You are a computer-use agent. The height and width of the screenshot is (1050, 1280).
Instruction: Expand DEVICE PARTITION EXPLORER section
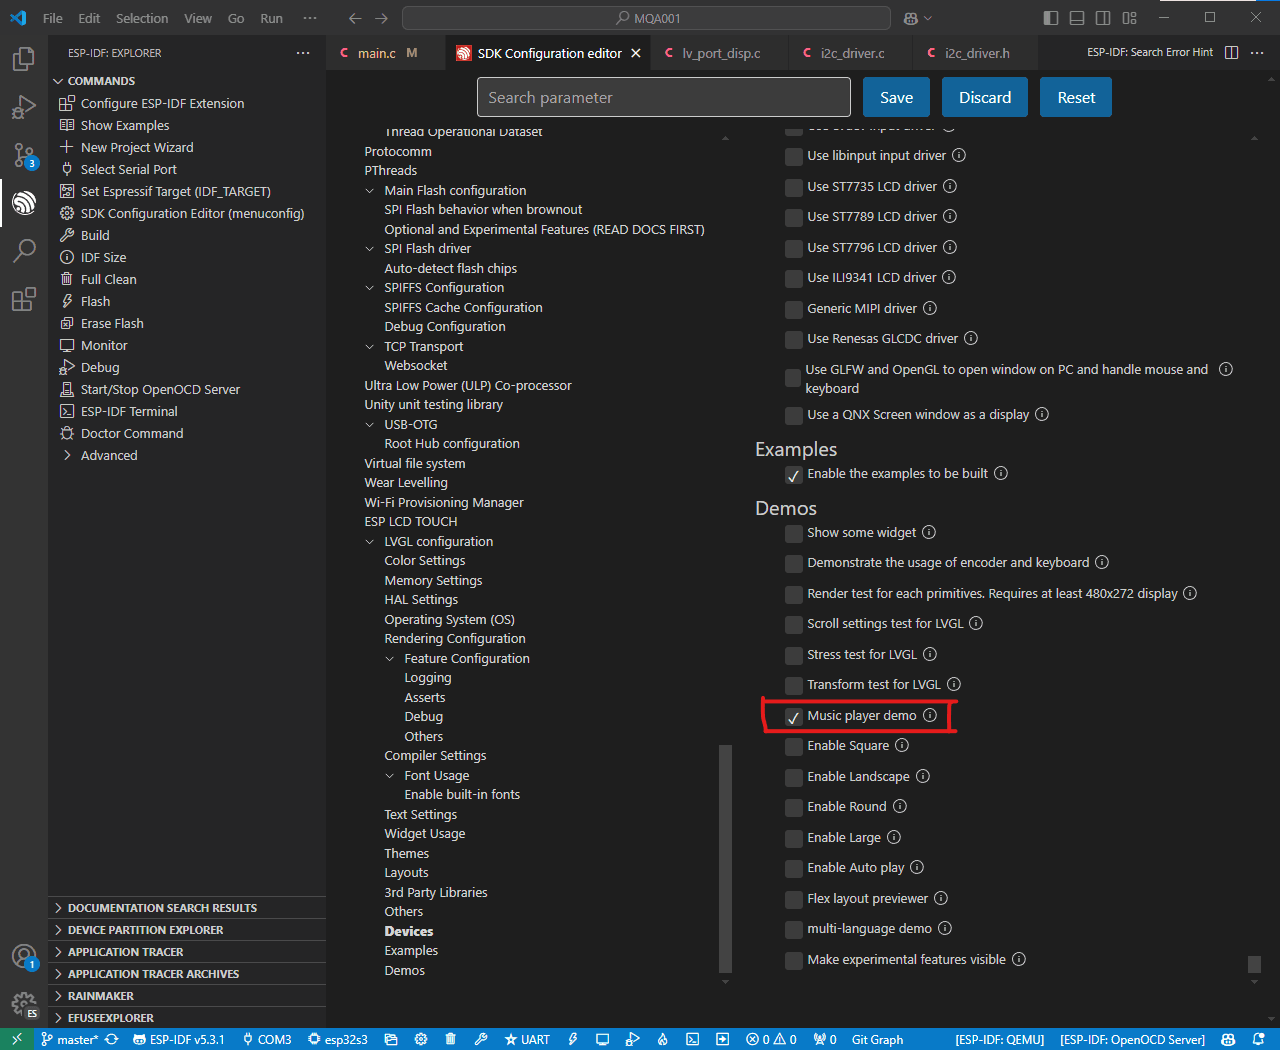tap(145, 930)
